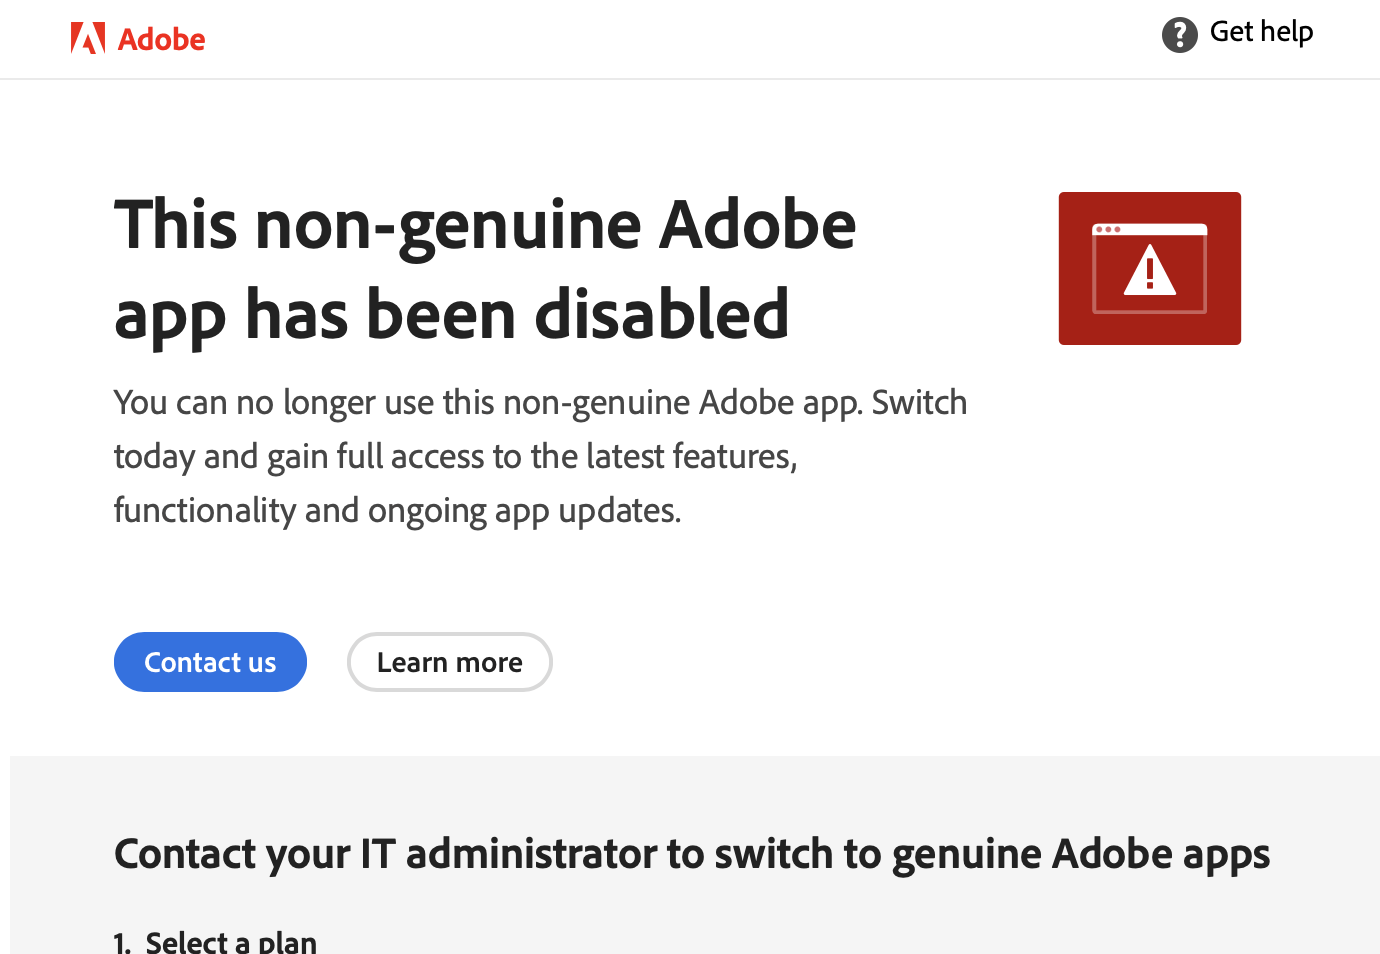Click the question mark help icon
1380x954 pixels.
[1179, 35]
